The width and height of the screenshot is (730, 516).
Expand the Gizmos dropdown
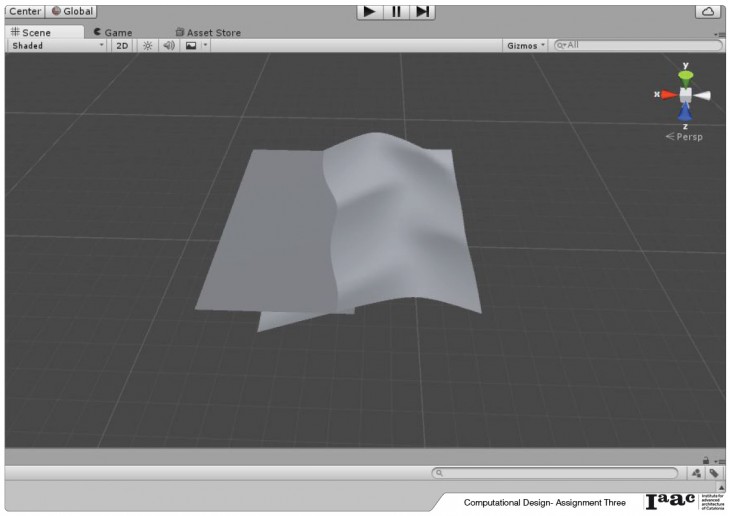526,46
